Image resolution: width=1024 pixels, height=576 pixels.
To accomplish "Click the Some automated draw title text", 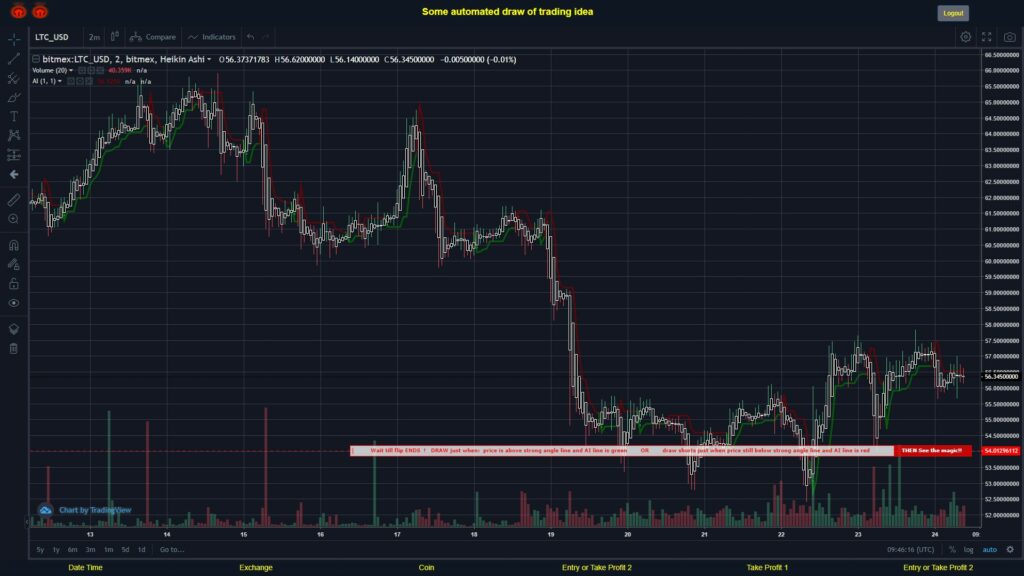I will (507, 12).
